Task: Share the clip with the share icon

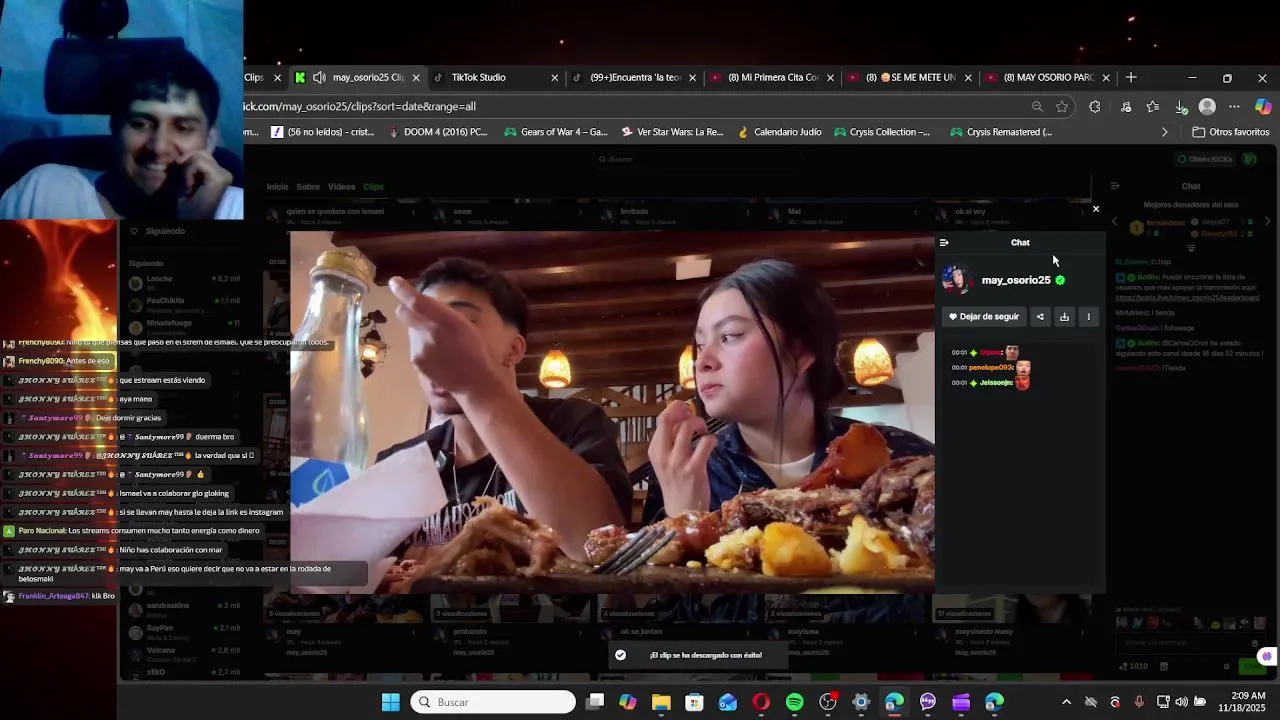Action: (x=1040, y=317)
